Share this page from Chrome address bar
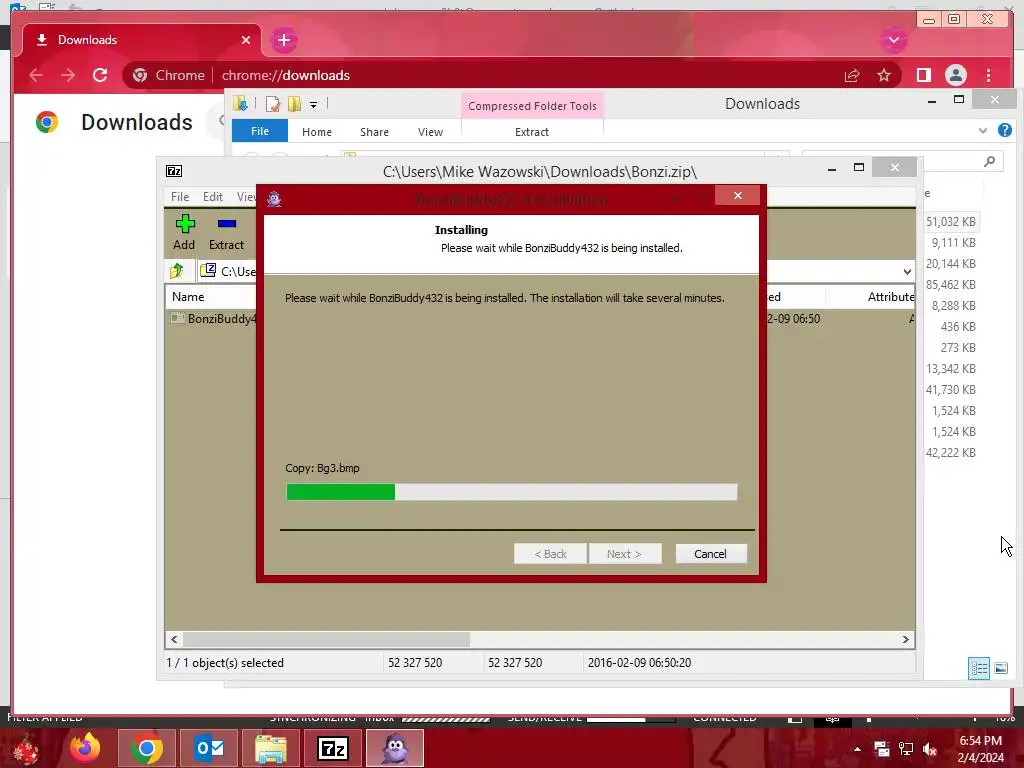This screenshot has width=1024, height=768. tap(852, 75)
